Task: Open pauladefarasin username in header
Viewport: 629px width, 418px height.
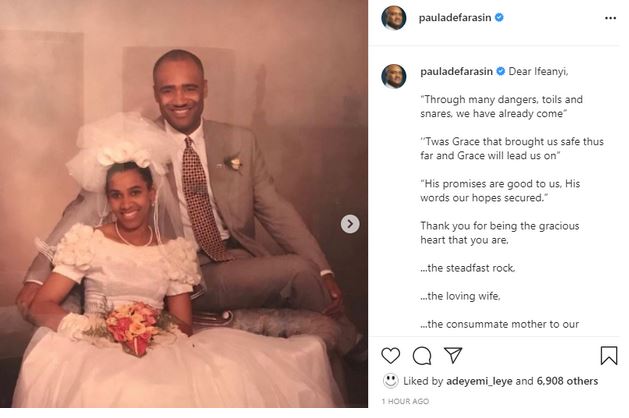Action: [x=455, y=18]
